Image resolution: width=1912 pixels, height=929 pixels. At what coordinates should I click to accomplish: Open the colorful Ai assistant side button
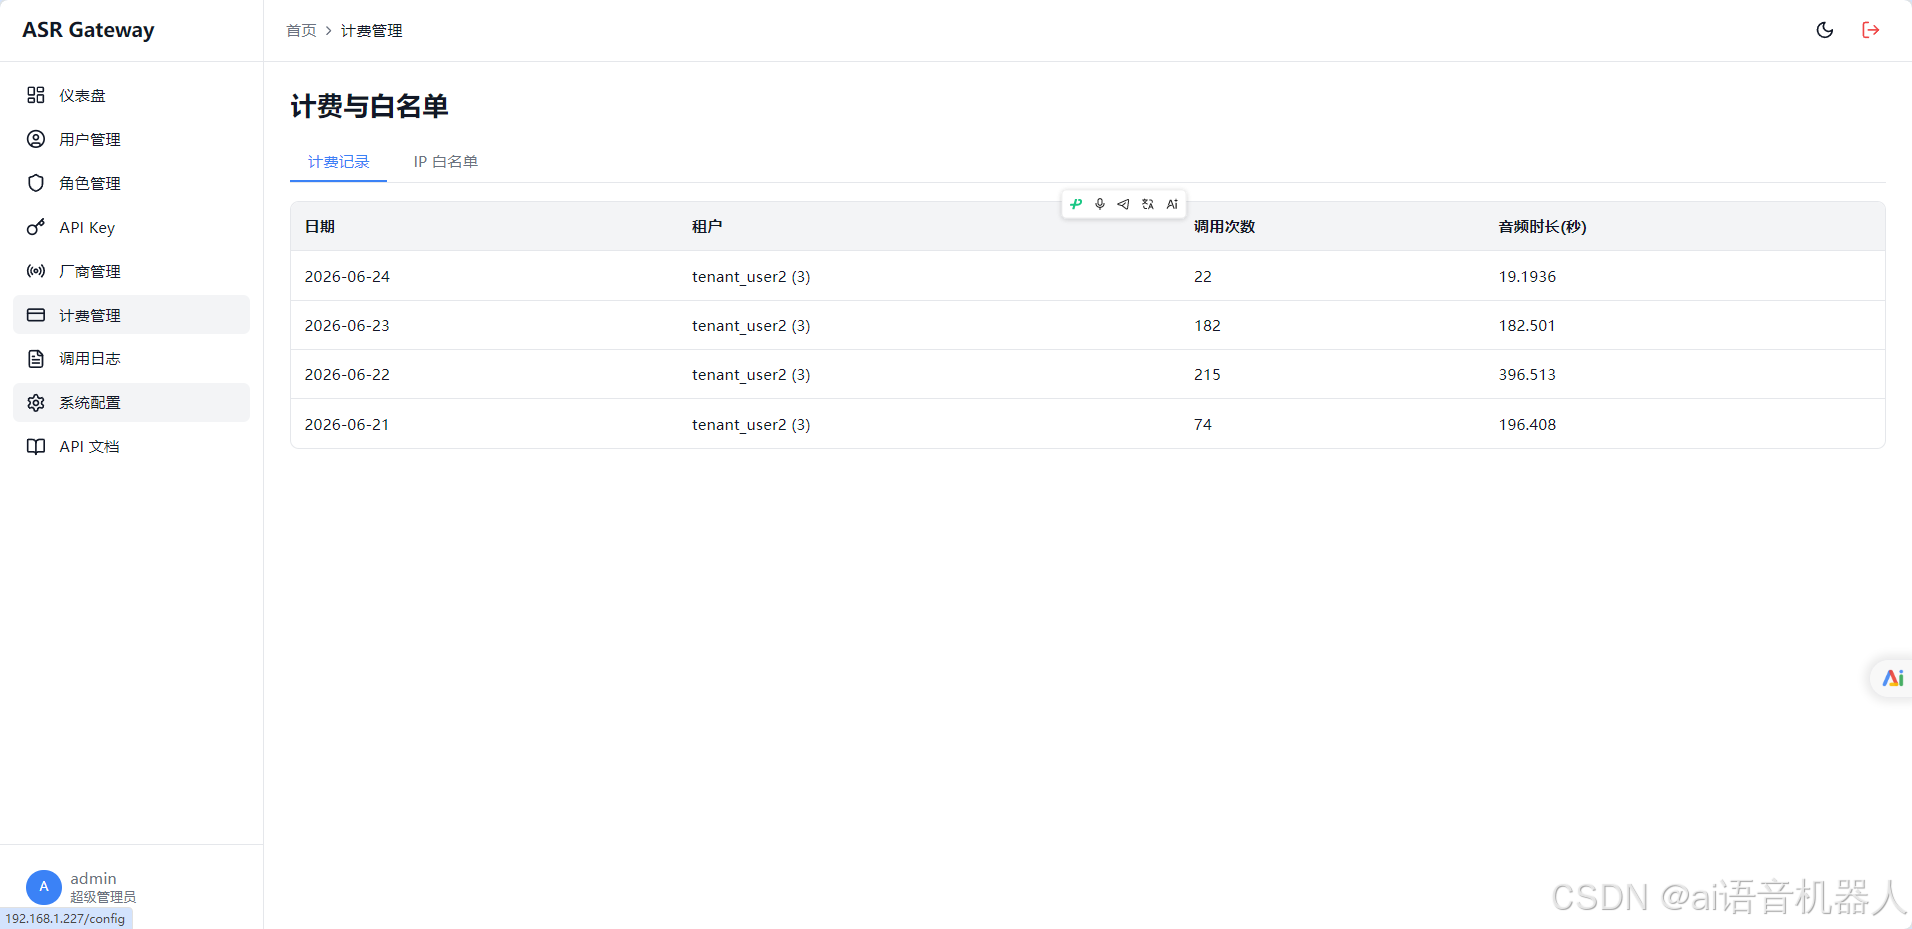coord(1892,678)
